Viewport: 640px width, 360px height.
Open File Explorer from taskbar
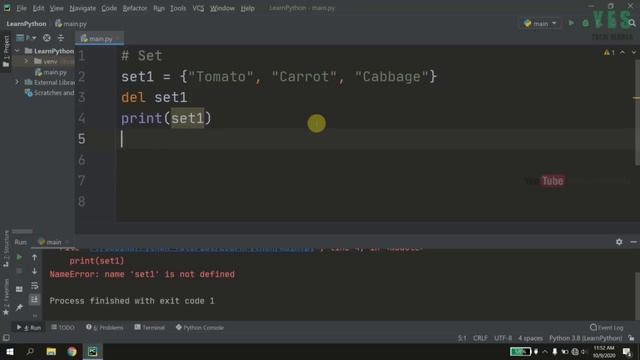click(x=51, y=351)
